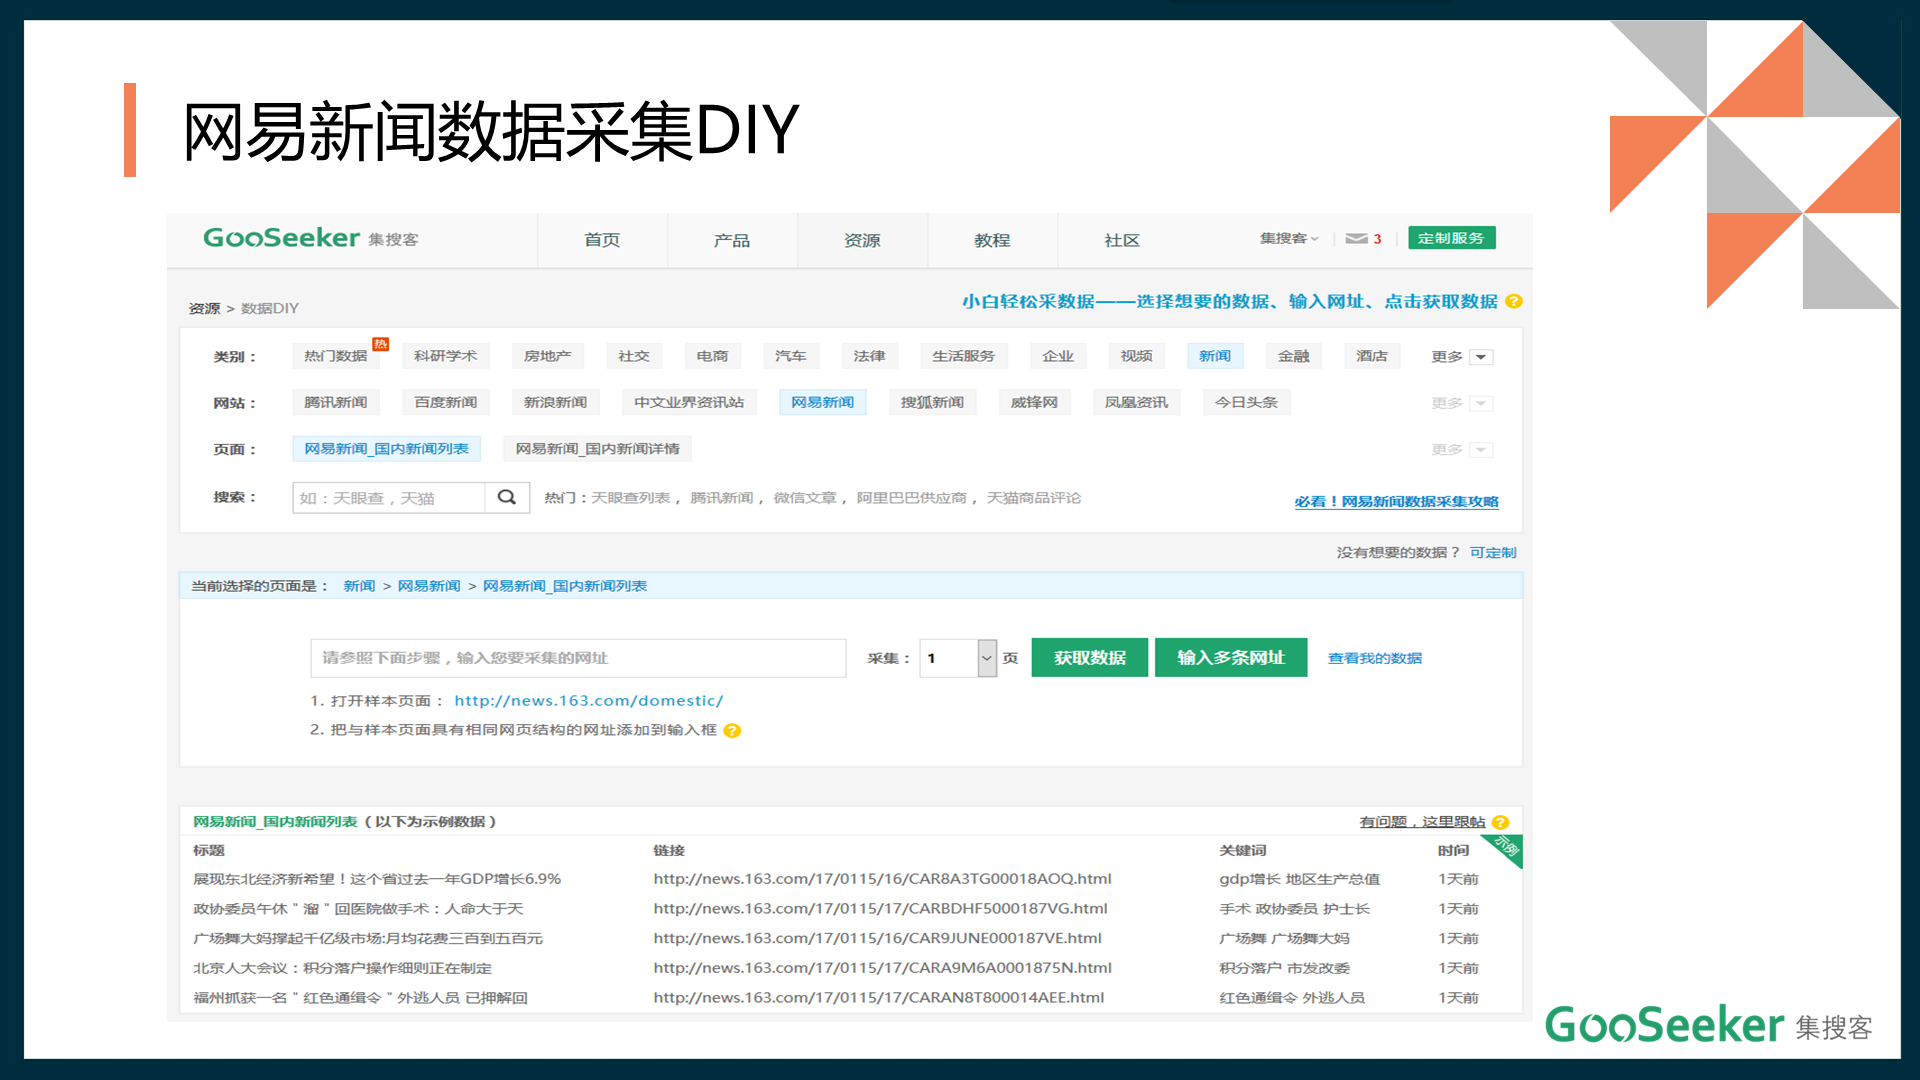
Task: Select 电商 category
Action: (x=712, y=356)
